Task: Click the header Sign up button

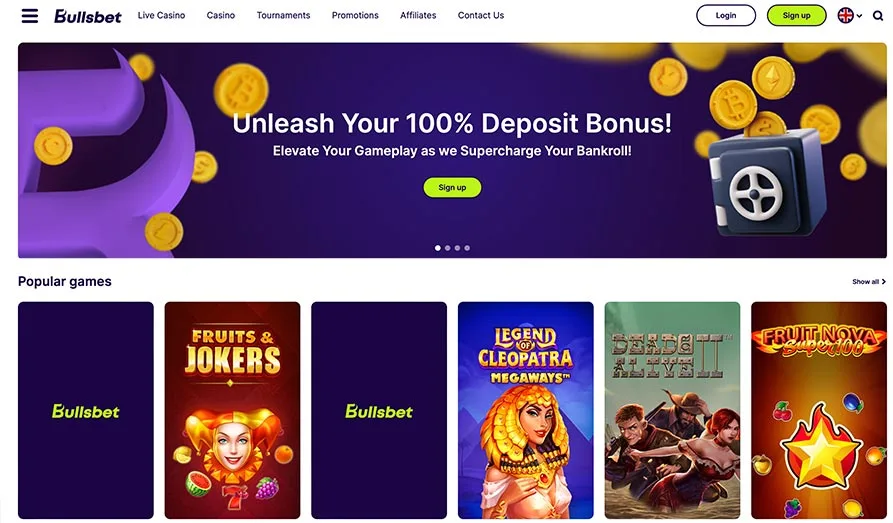Action: click(796, 15)
